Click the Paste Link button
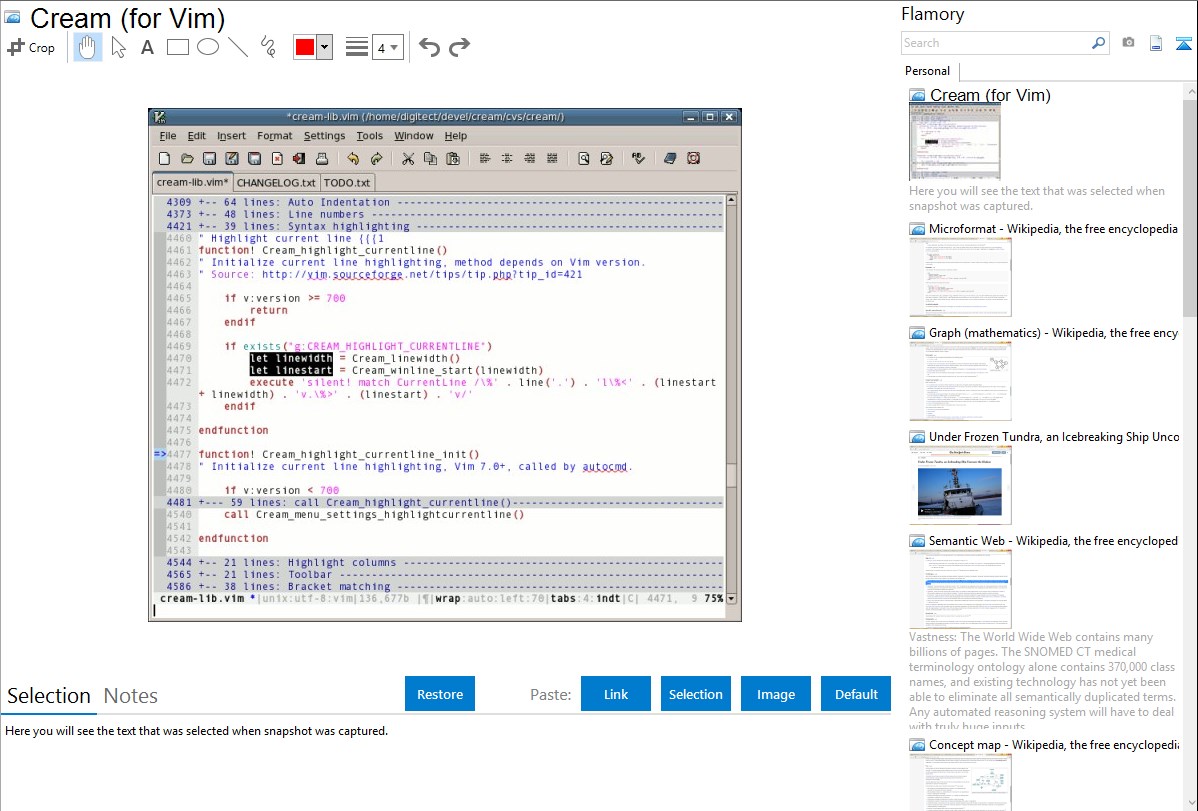Viewport: 1198px width, 811px height. (616, 694)
